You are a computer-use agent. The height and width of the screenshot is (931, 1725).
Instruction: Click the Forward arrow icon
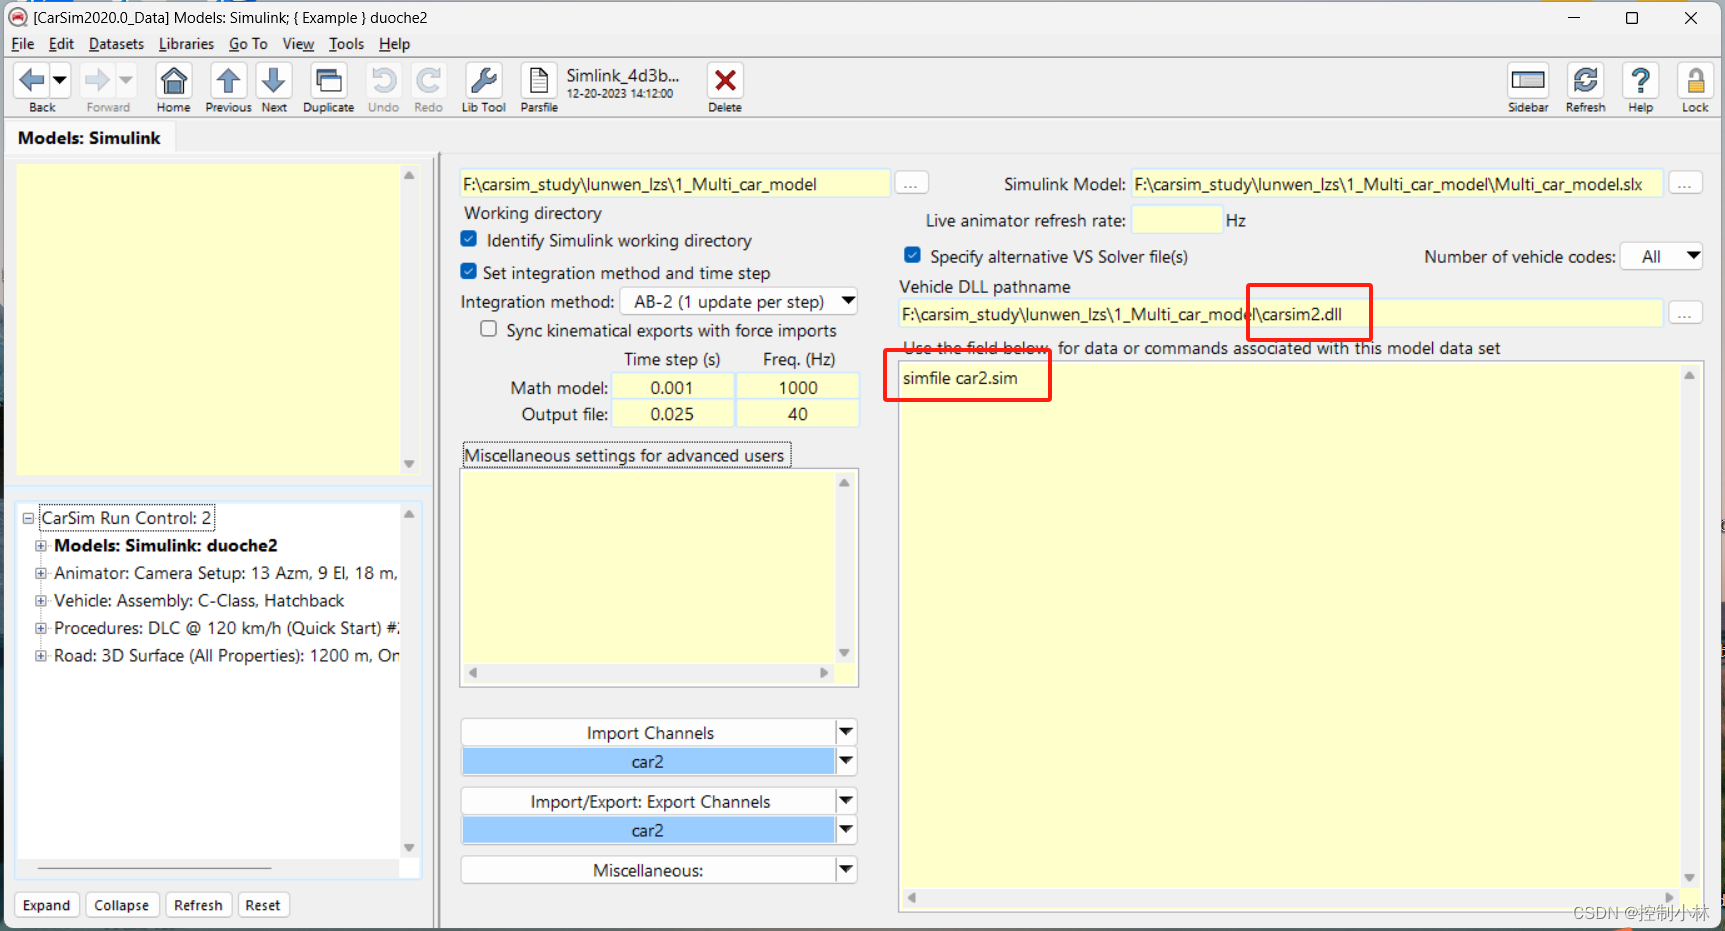pos(97,80)
